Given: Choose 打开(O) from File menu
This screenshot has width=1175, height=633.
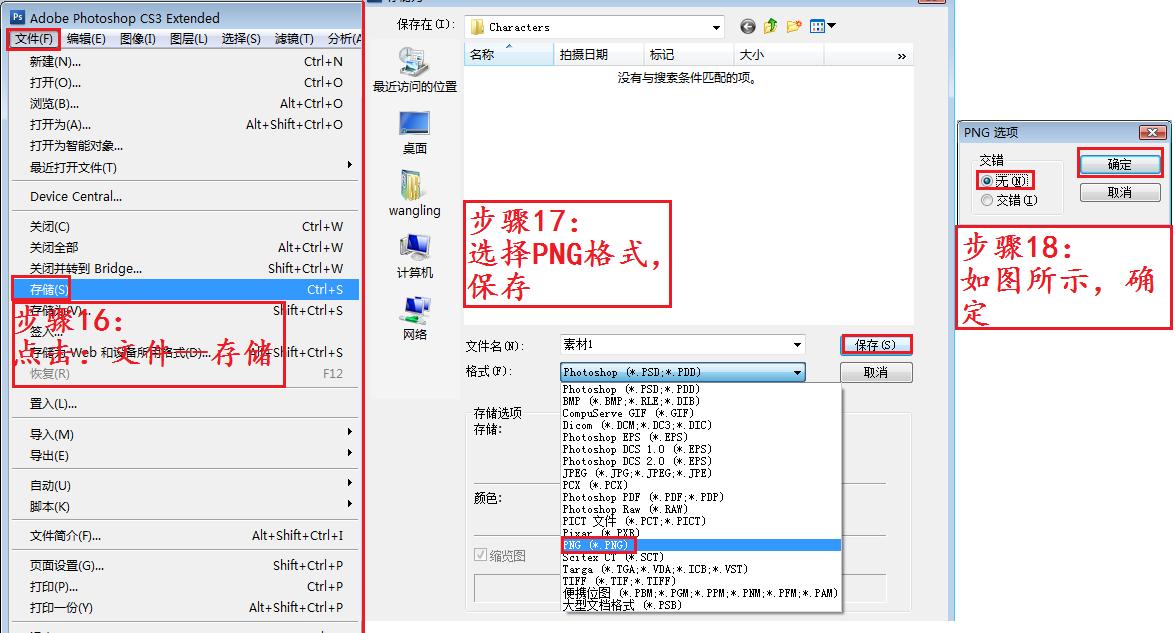Looking at the screenshot, I should click(186, 82).
